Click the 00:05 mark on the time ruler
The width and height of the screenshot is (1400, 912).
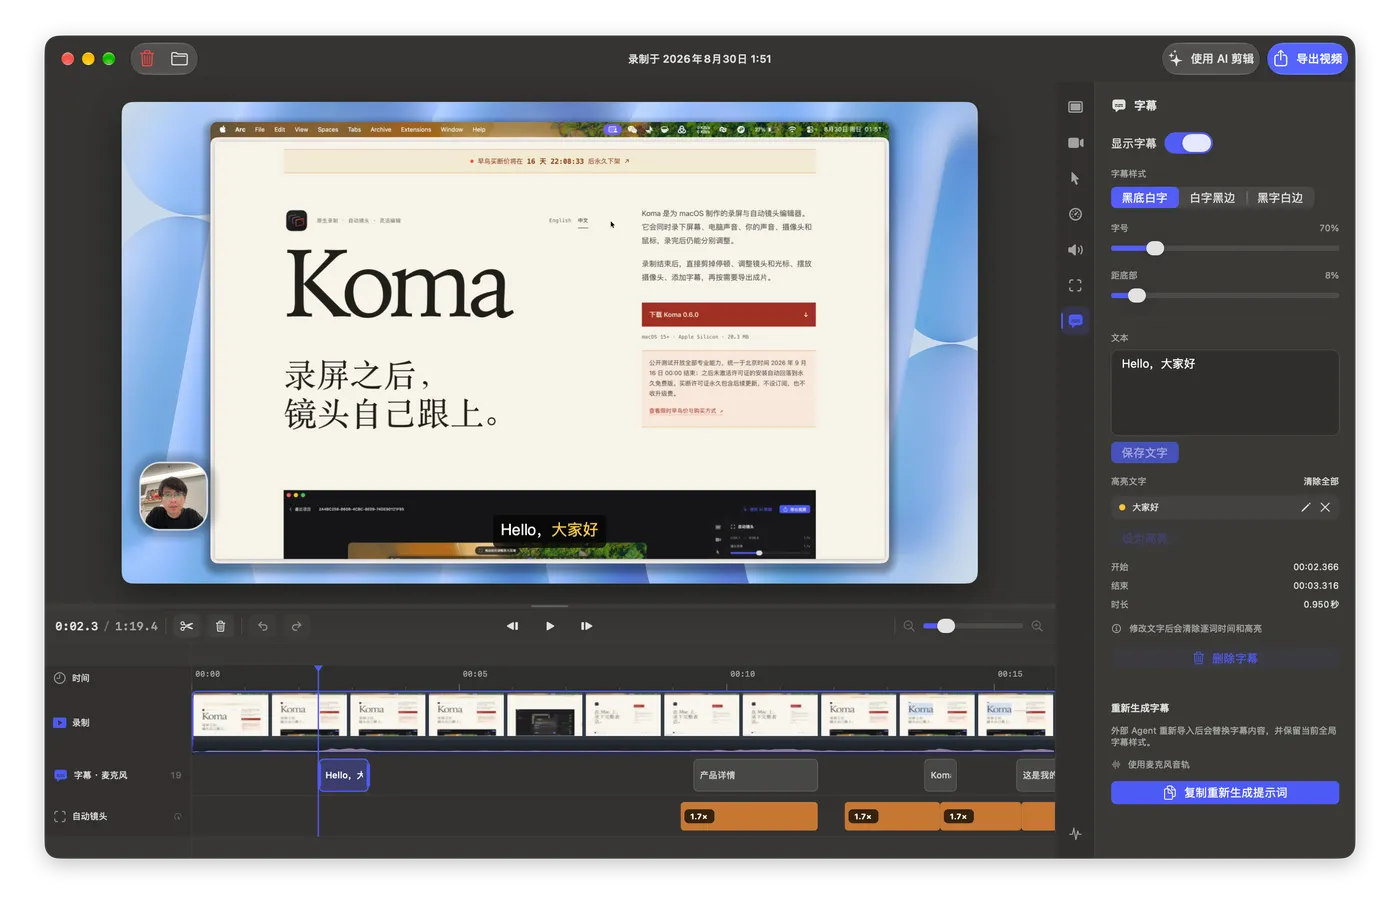pyautogui.click(x=475, y=674)
